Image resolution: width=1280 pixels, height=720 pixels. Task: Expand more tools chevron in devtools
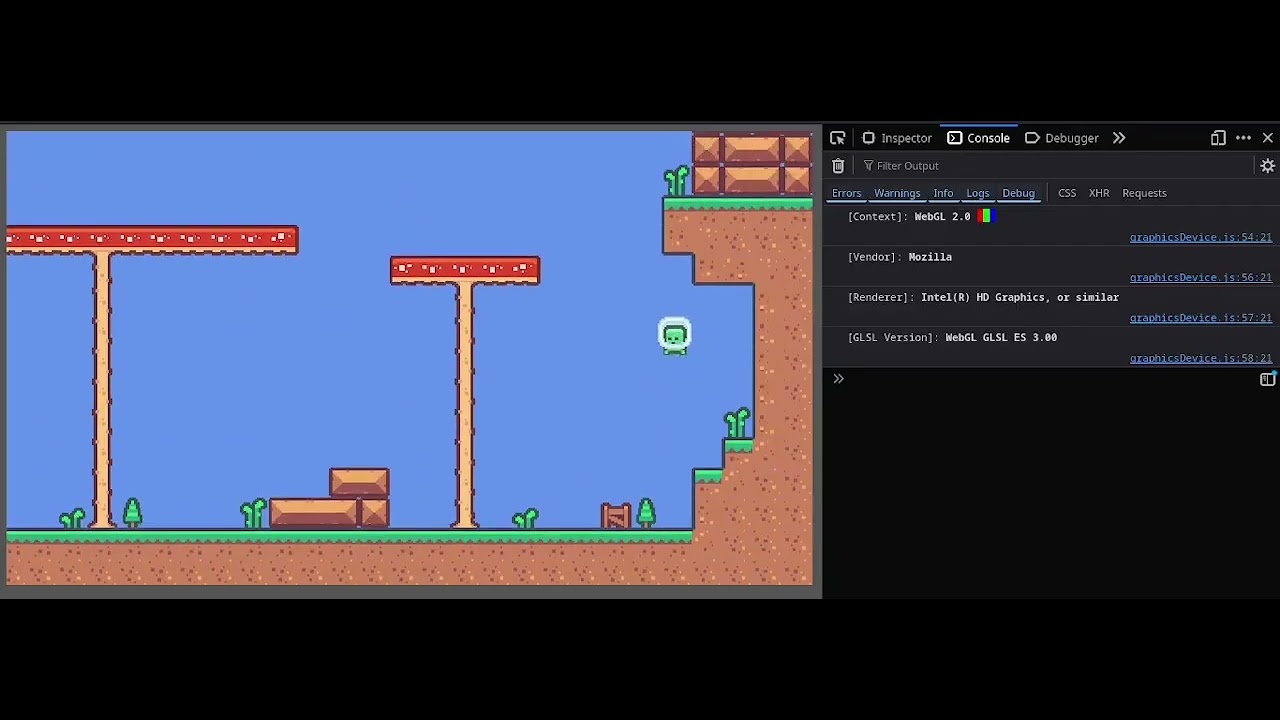pos(1119,138)
